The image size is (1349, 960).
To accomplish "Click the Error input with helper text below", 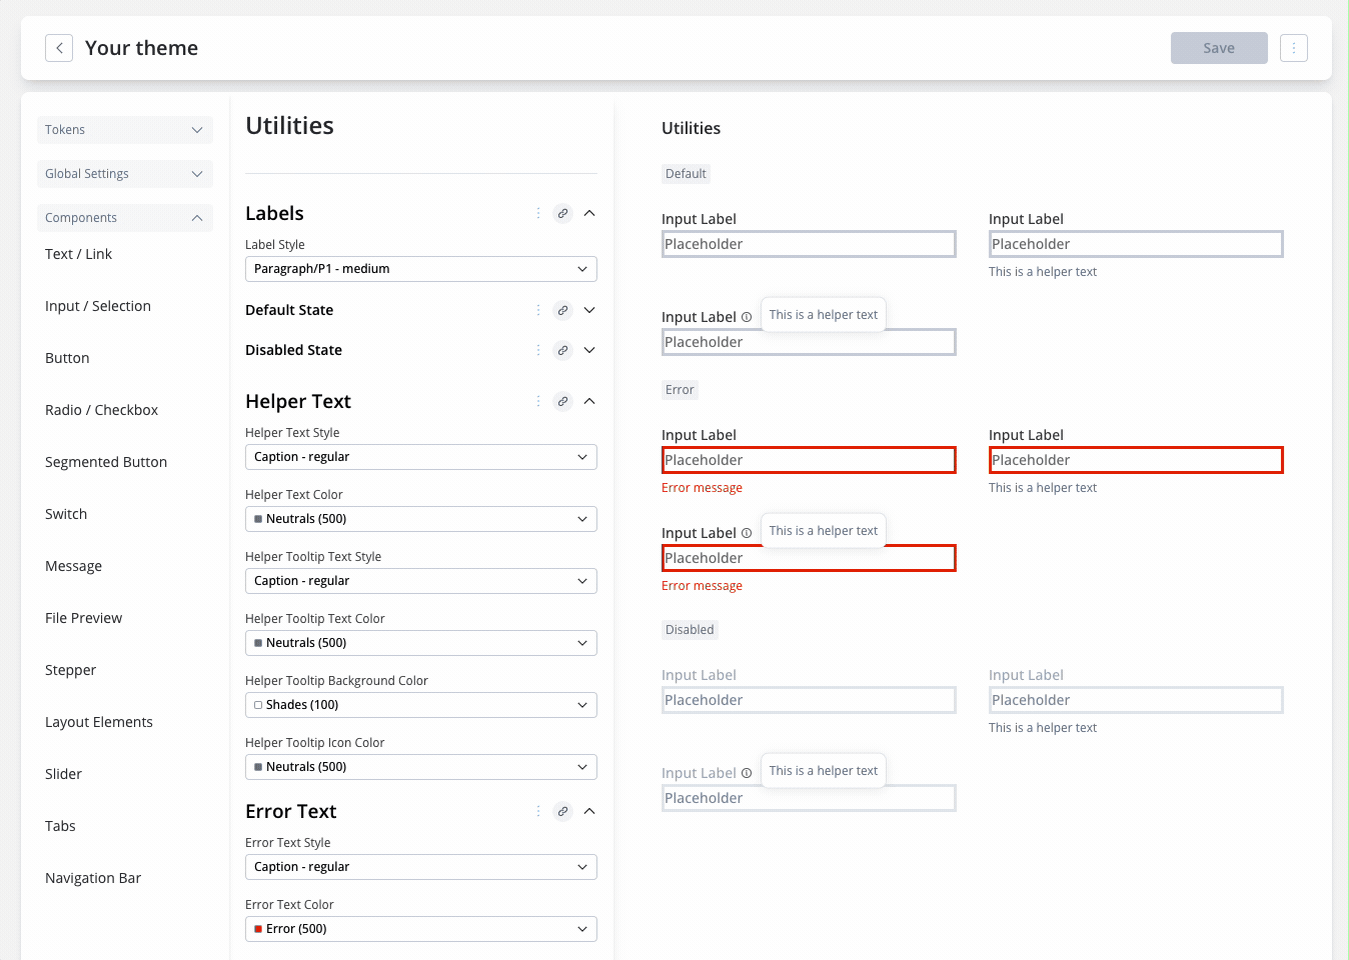I will [x=1136, y=460].
